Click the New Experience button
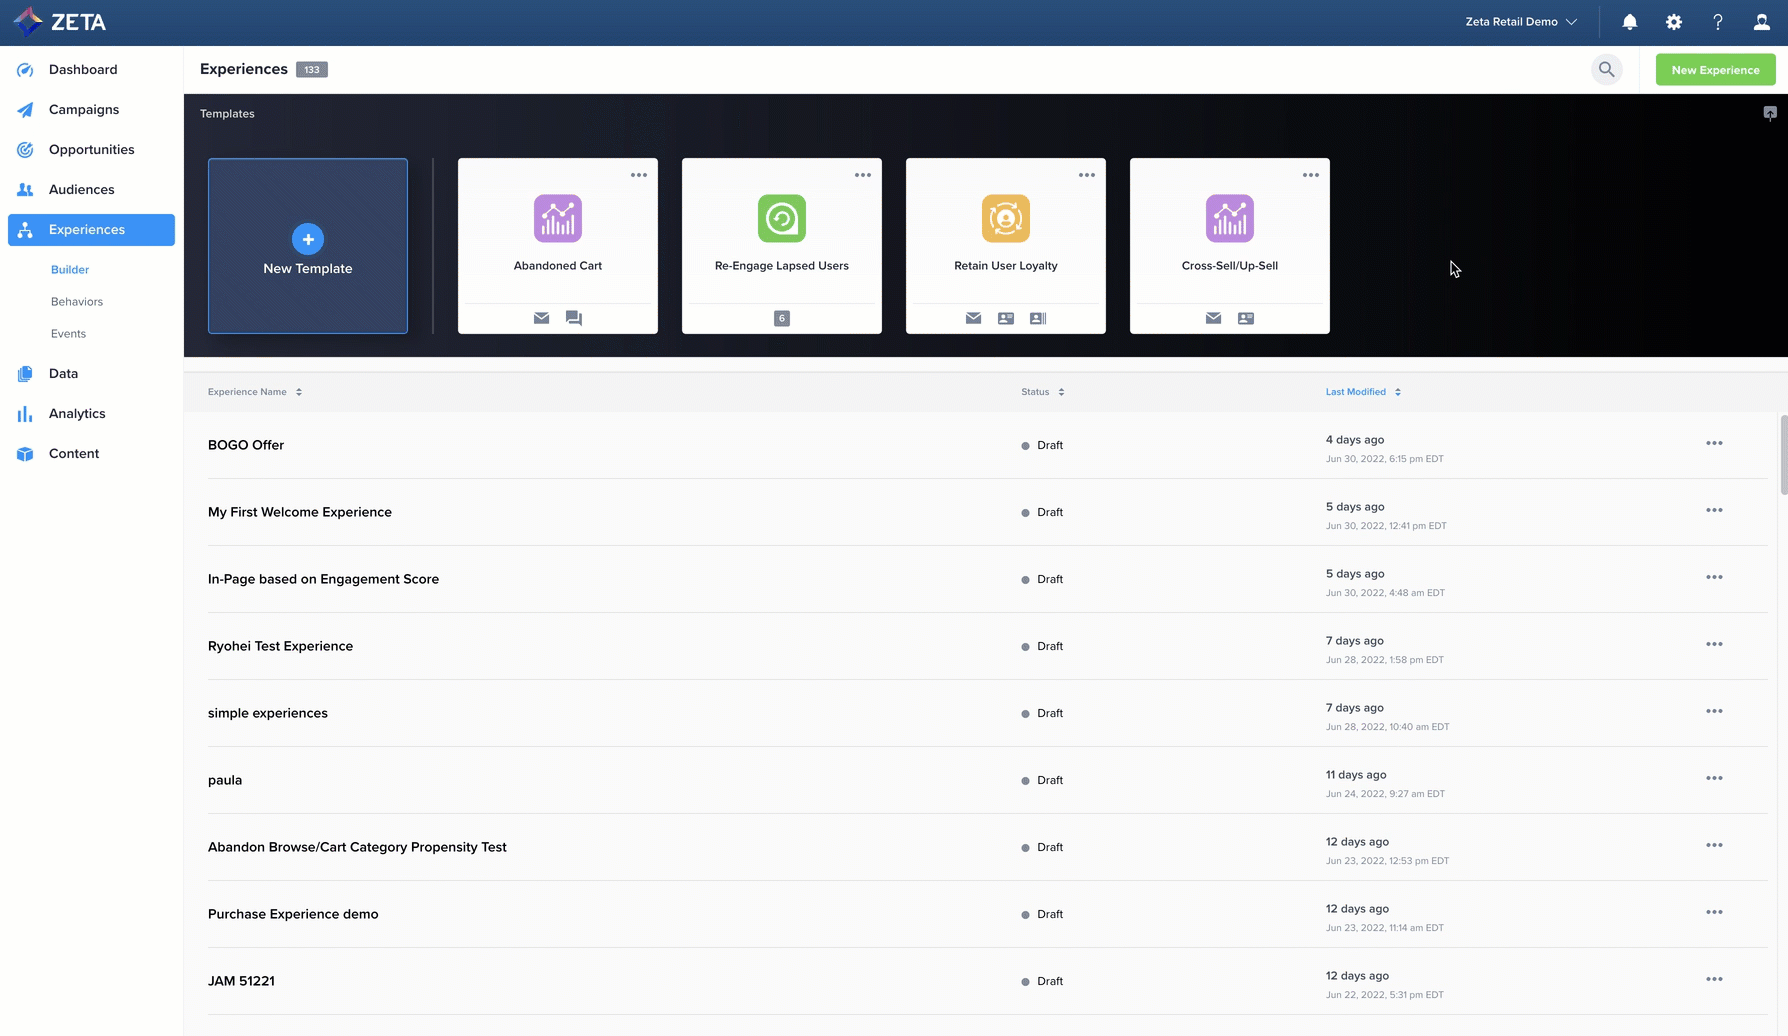 click(1715, 70)
